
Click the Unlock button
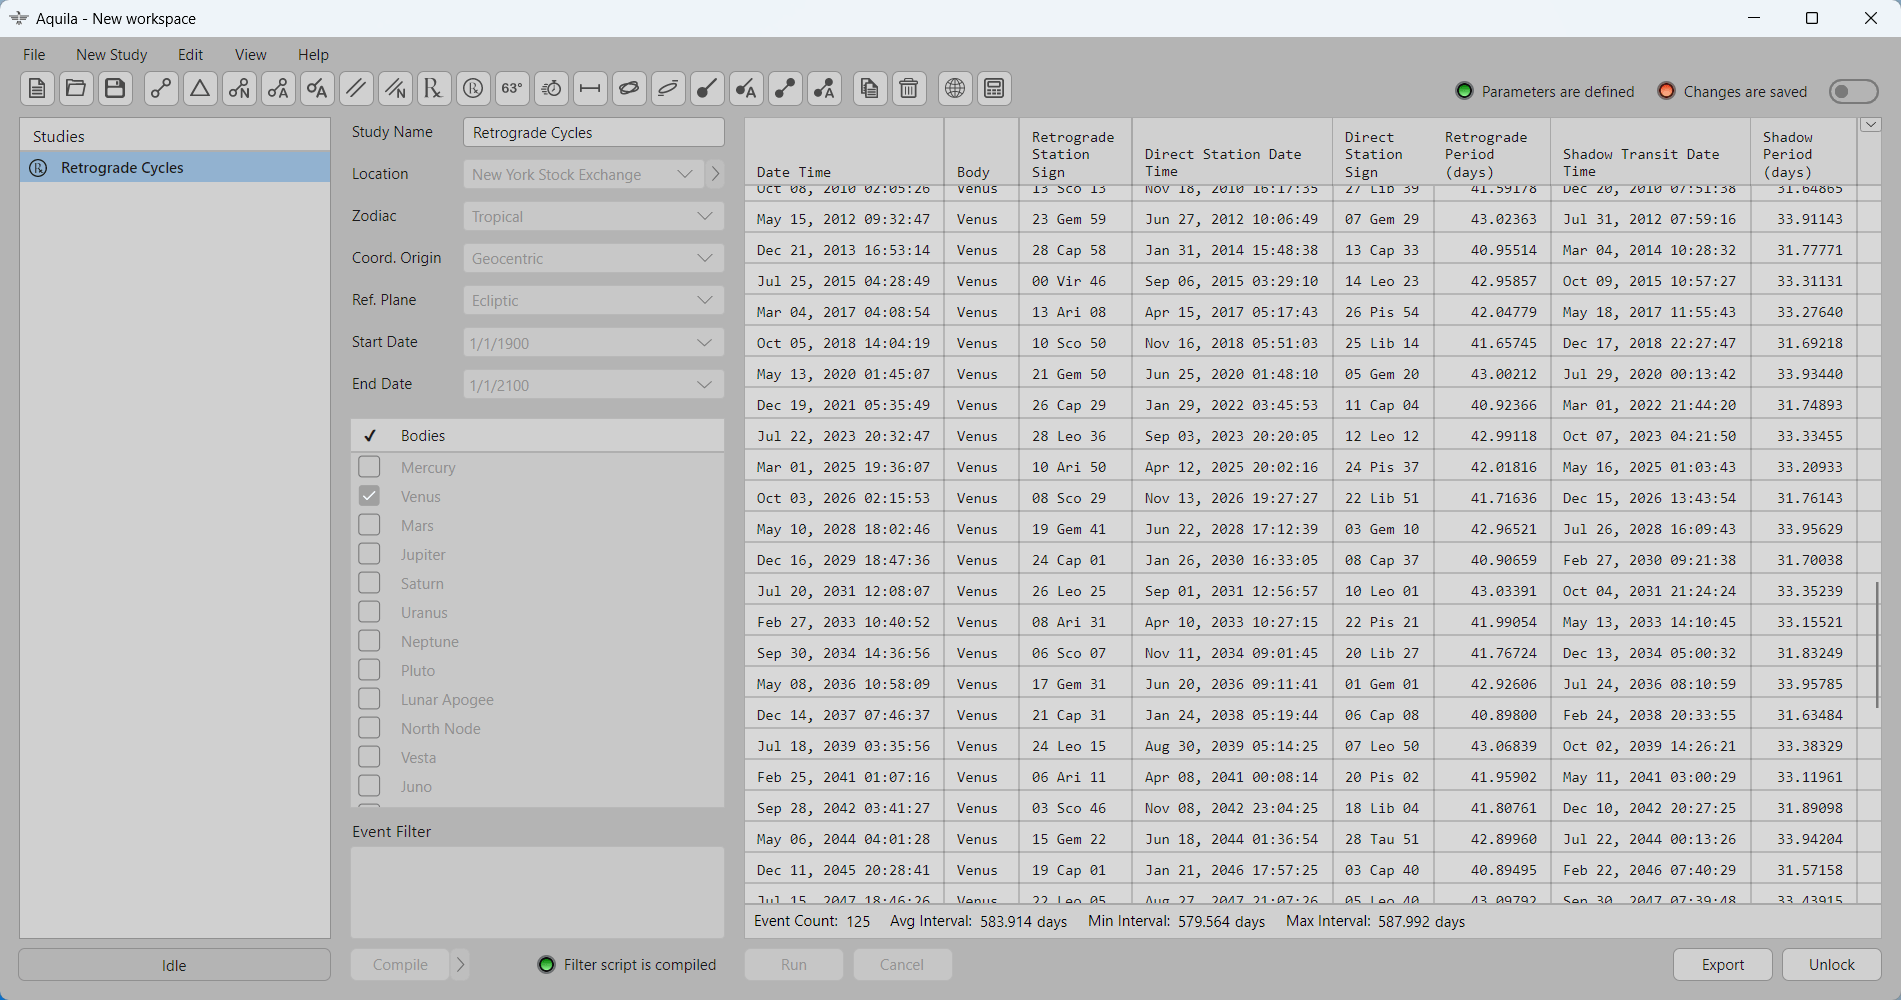[1831, 965]
